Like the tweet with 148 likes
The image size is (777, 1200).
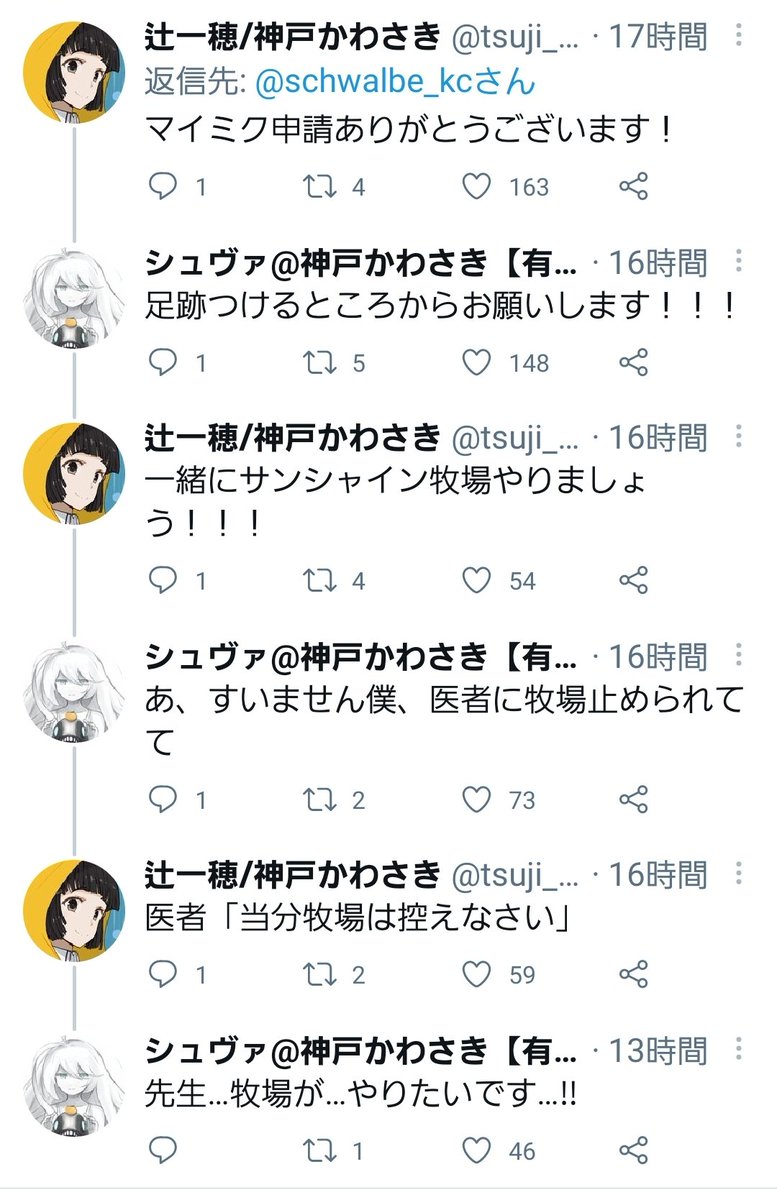point(478,362)
